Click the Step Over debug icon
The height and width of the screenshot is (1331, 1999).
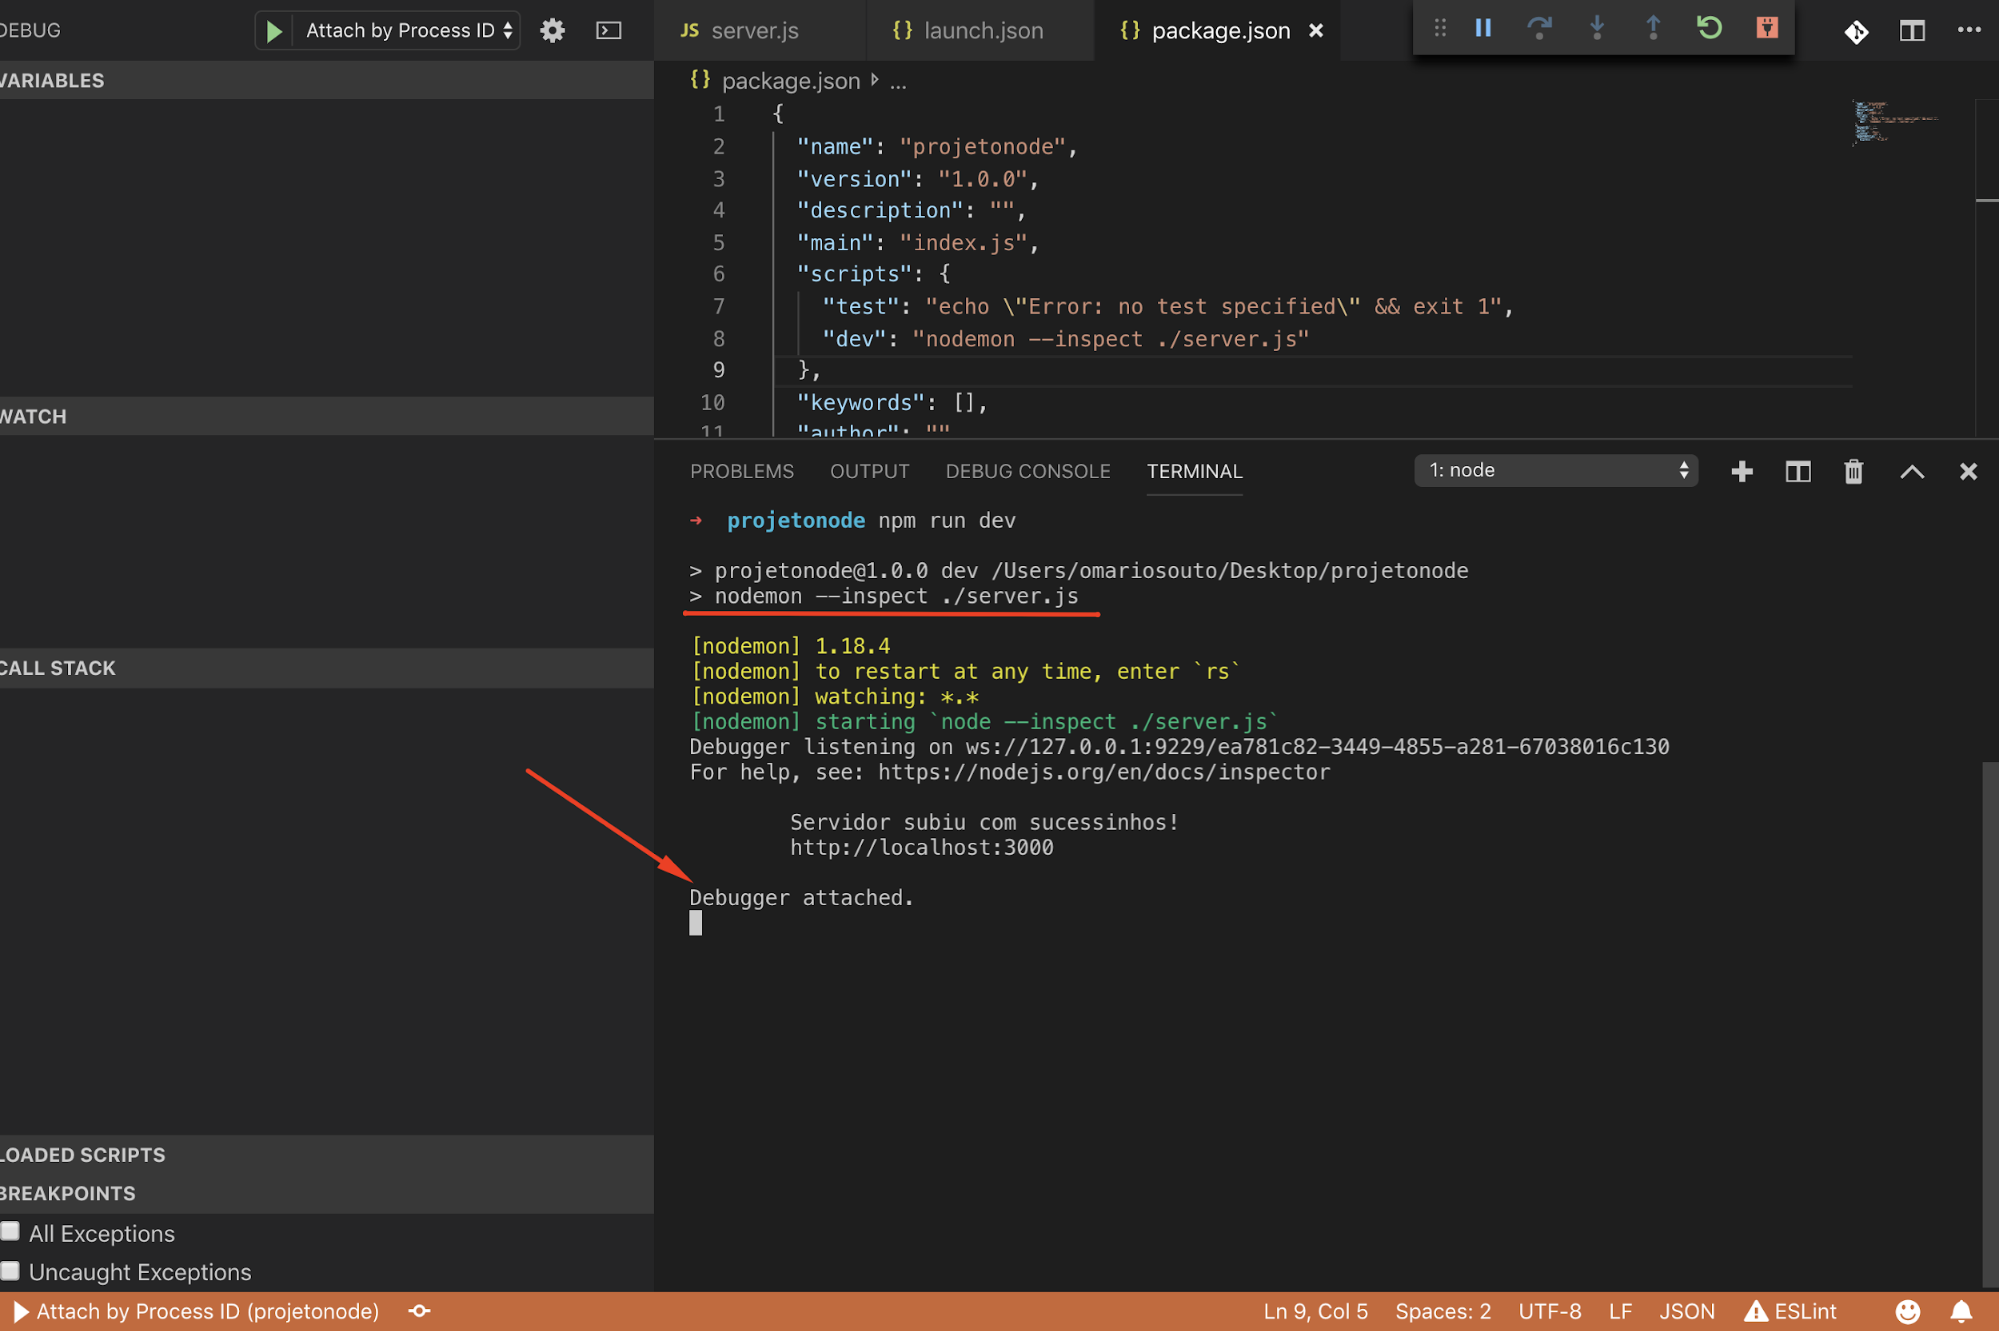1540,28
